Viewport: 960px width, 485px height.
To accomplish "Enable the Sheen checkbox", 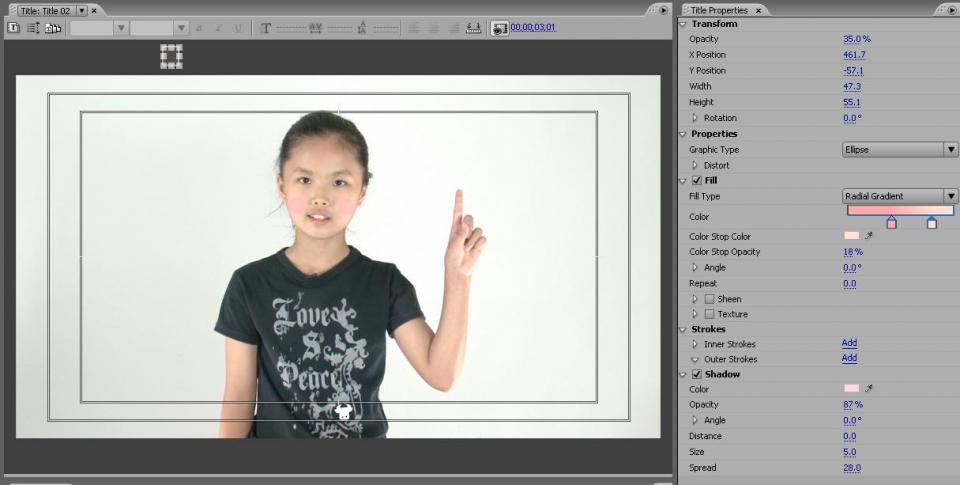I will pos(709,299).
